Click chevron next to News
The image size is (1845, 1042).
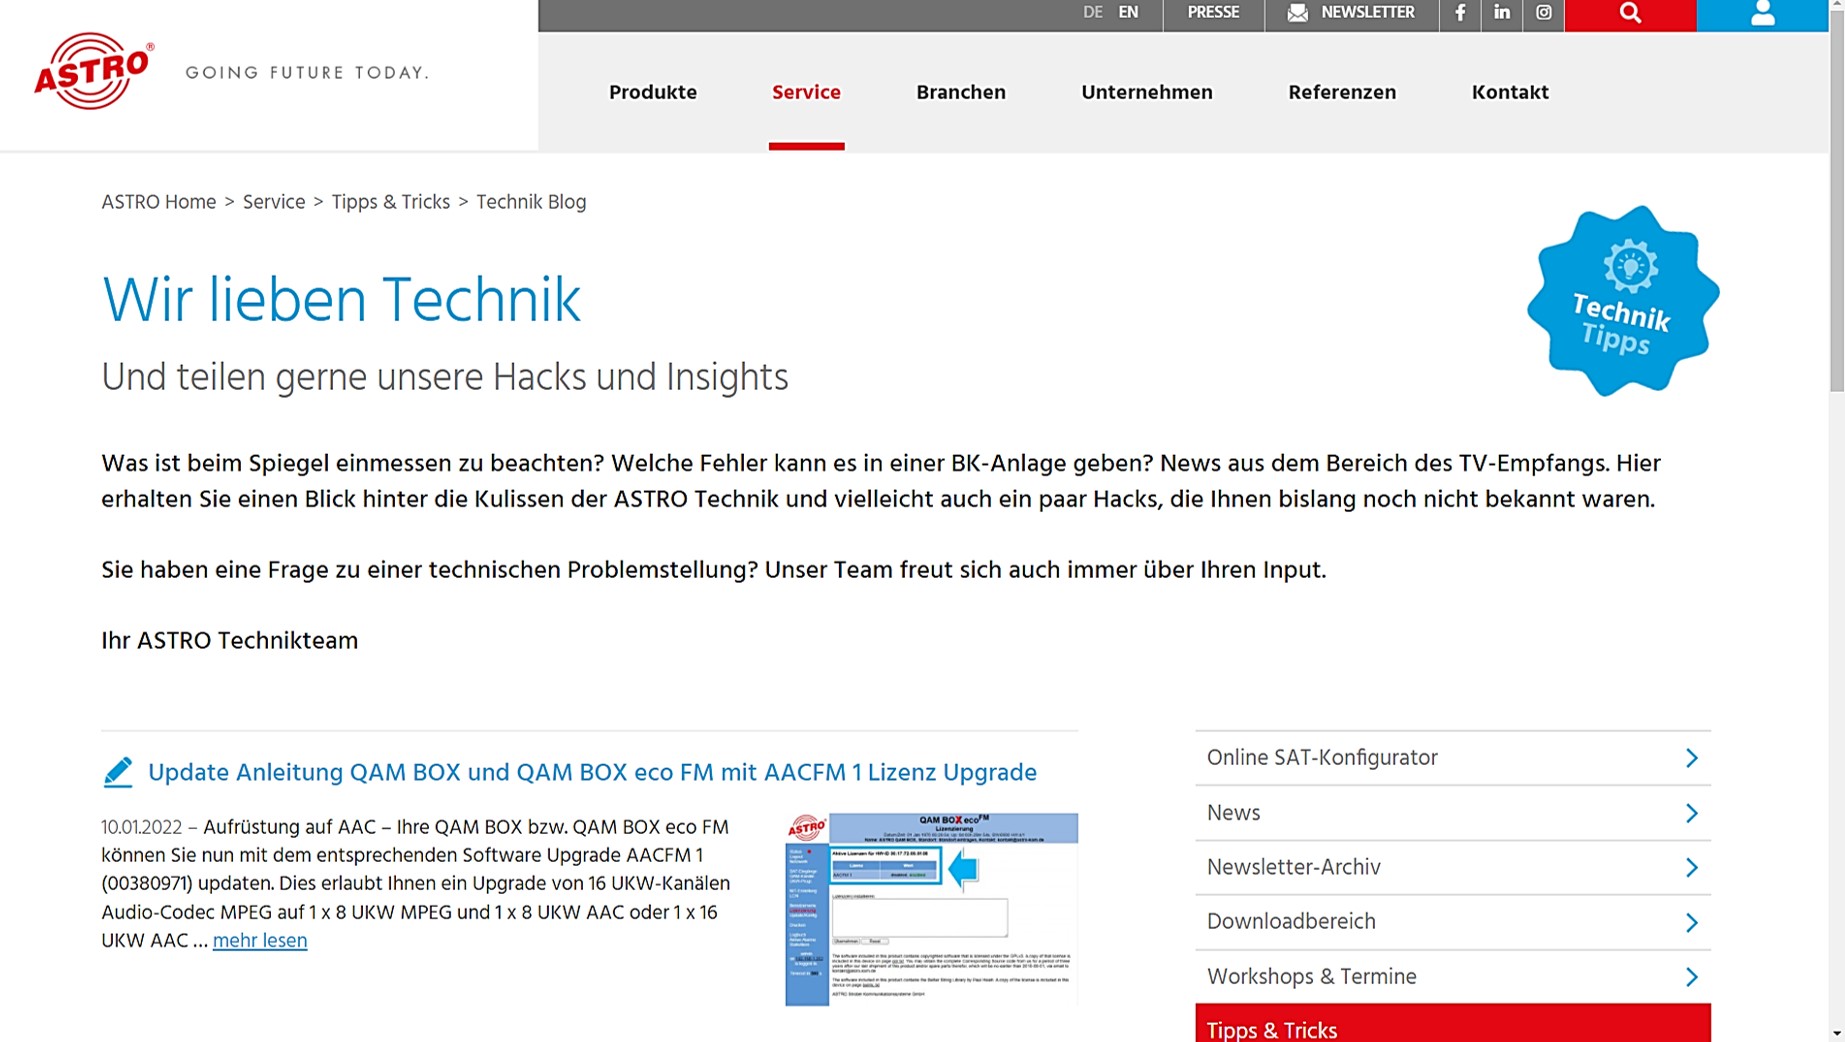pyautogui.click(x=1691, y=813)
